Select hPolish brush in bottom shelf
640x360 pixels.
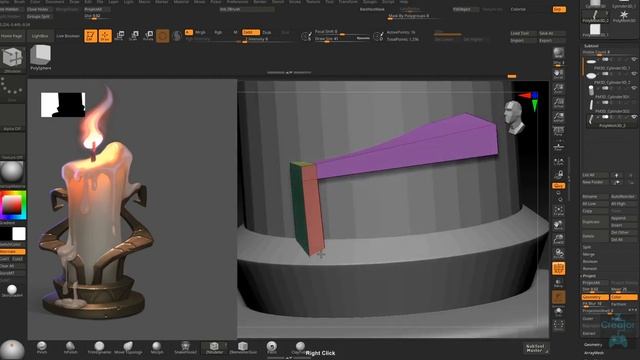pyautogui.click(x=70, y=348)
